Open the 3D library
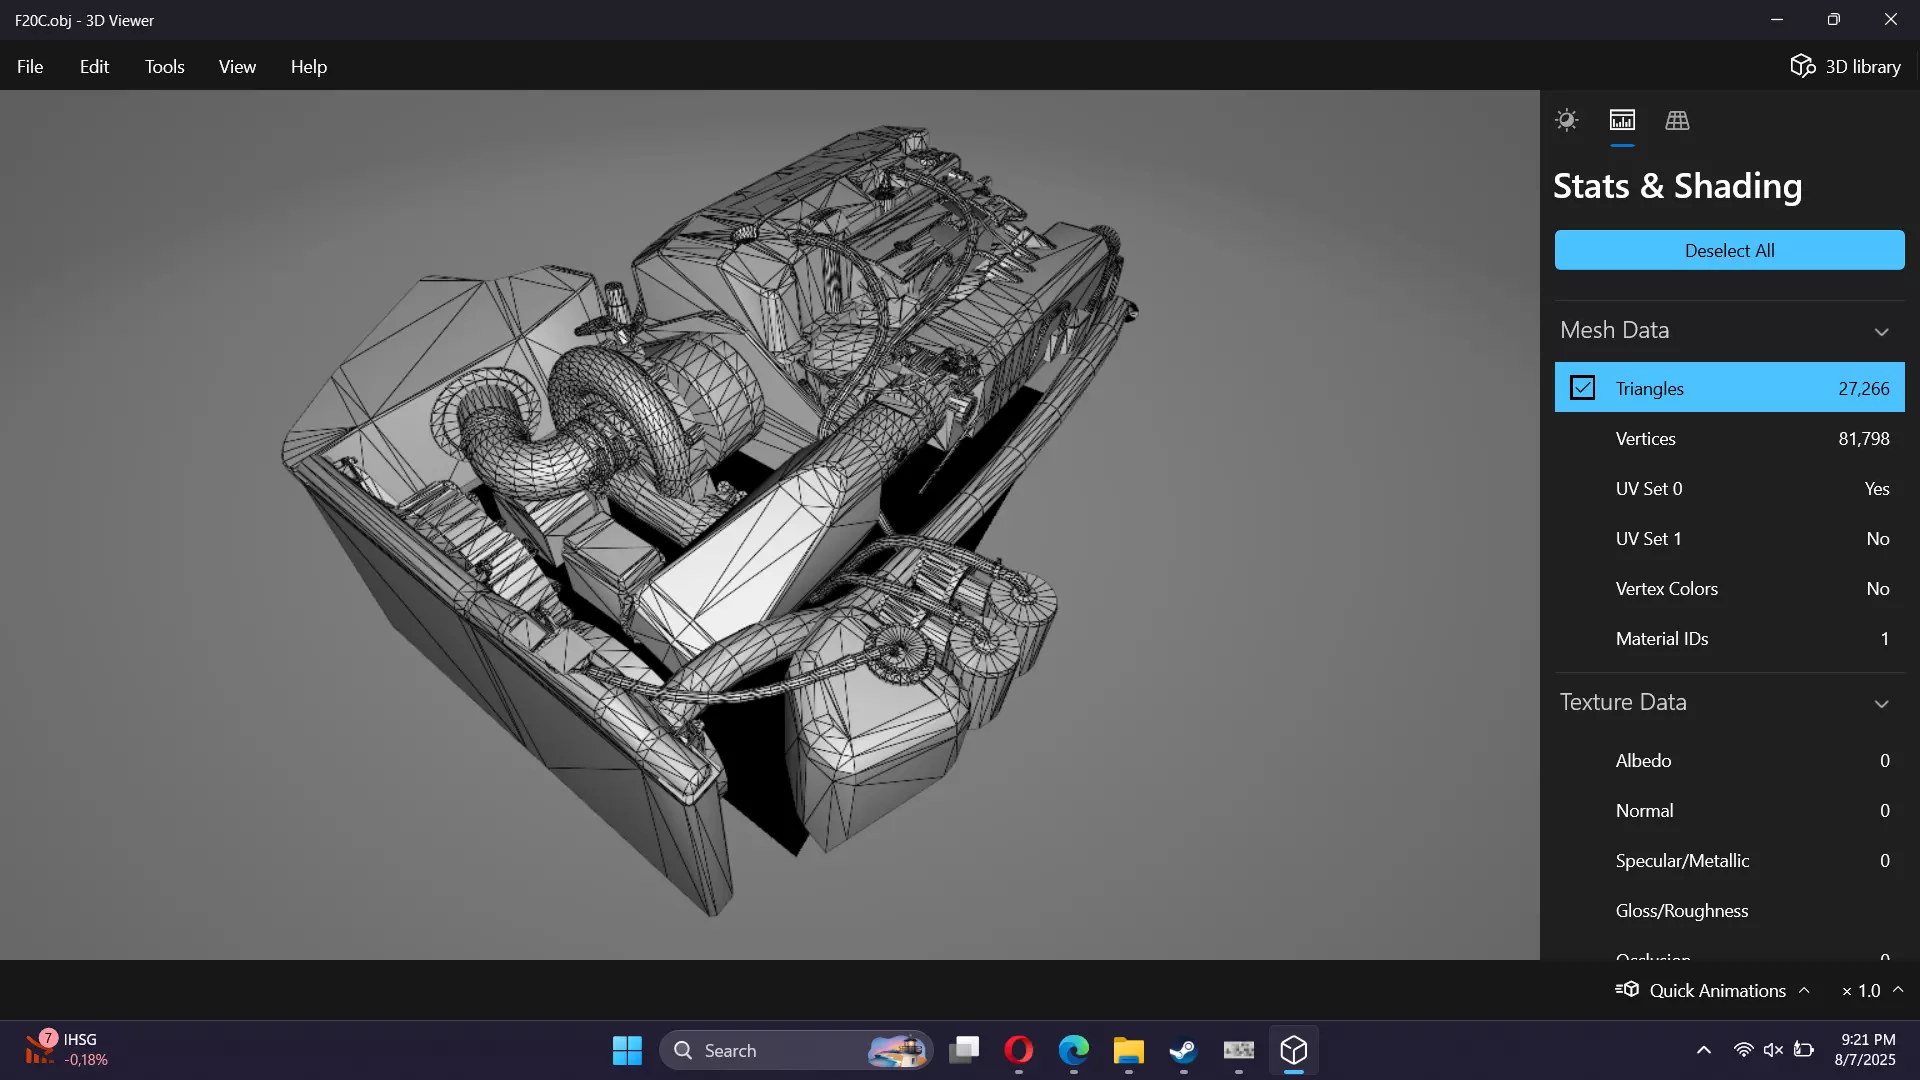The width and height of the screenshot is (1920, 1080). pyautogui.click(x=1845, y=66)
